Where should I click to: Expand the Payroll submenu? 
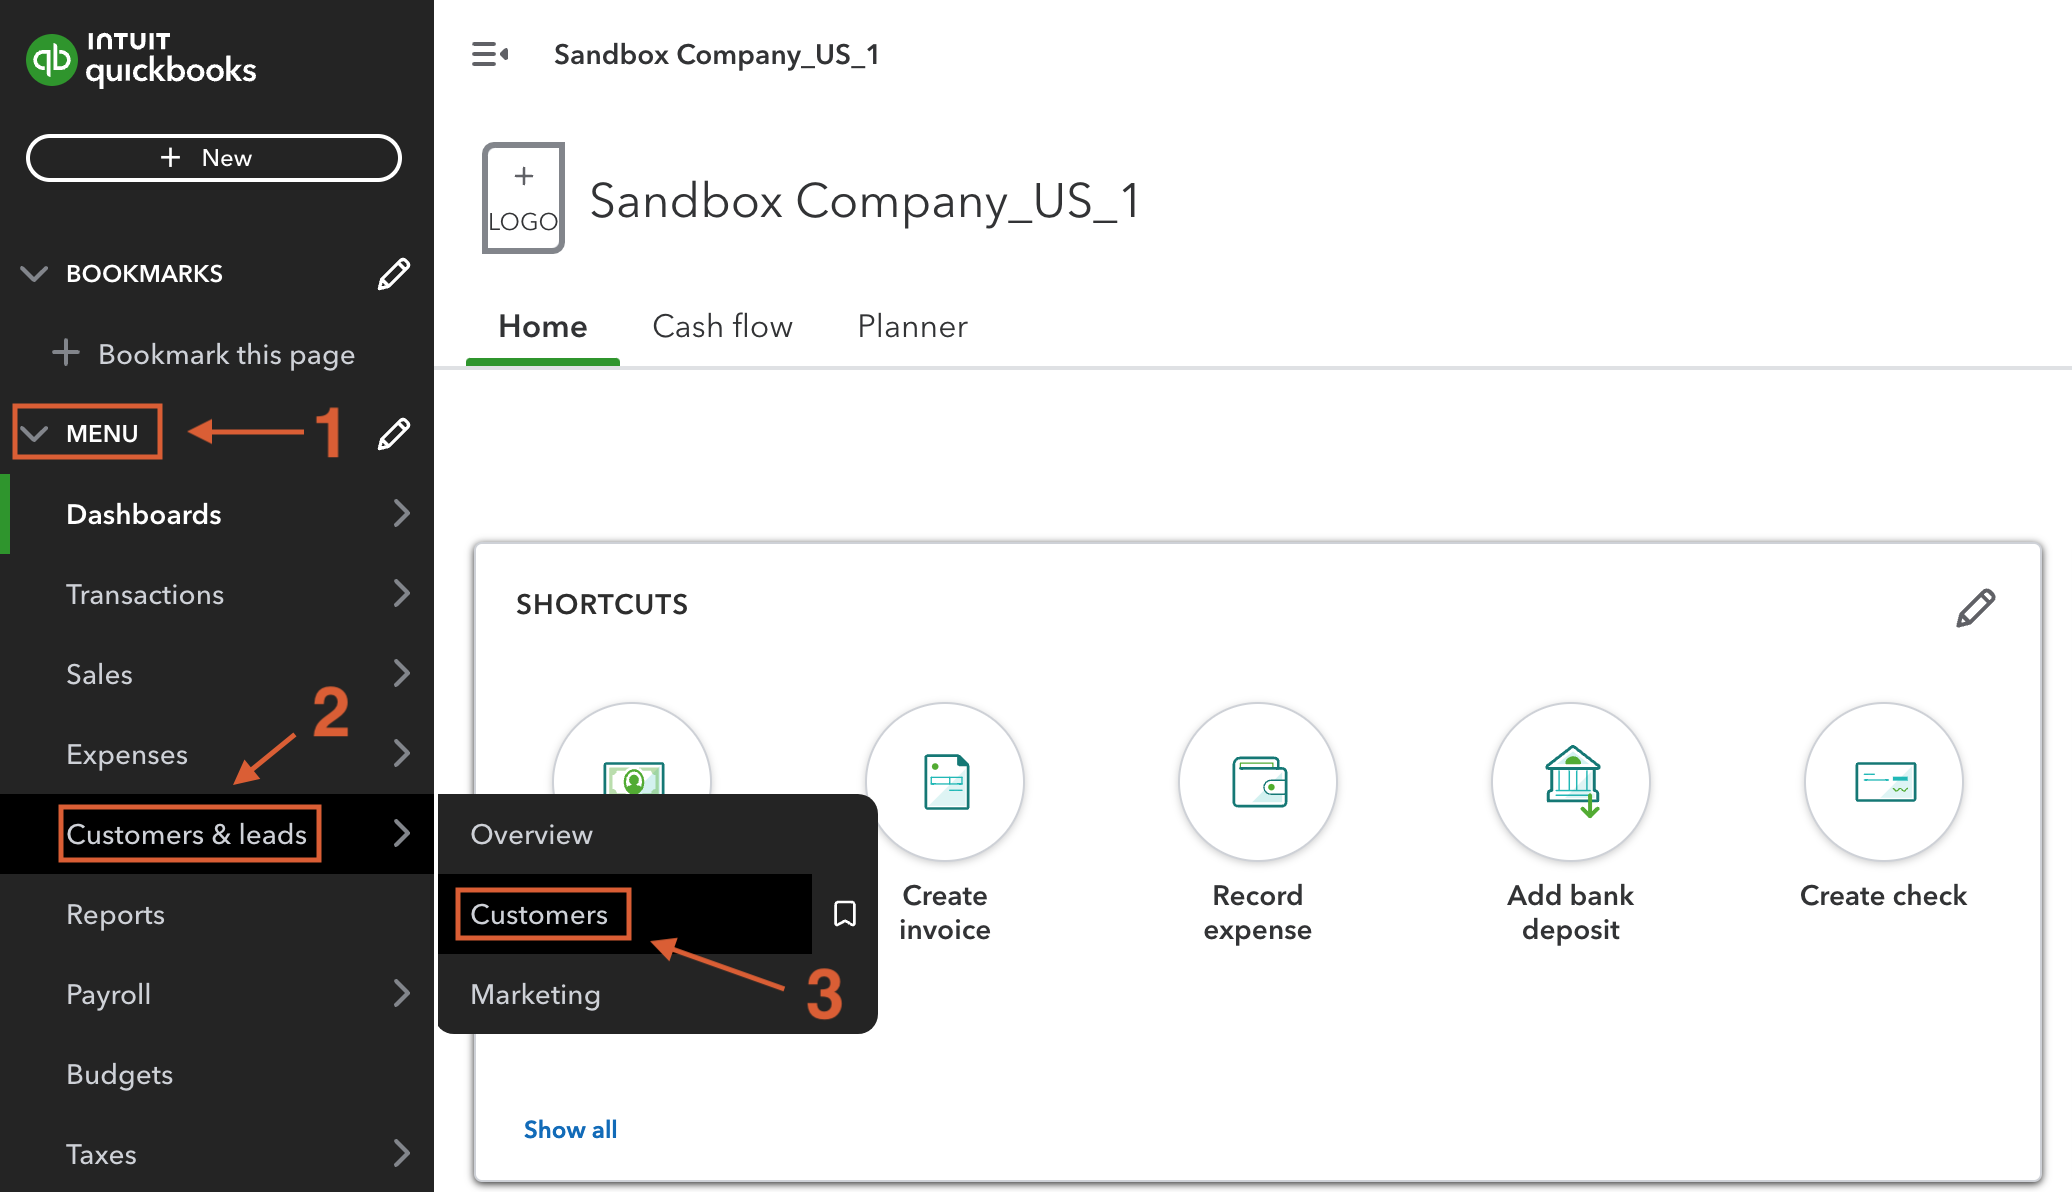(108, 994)
